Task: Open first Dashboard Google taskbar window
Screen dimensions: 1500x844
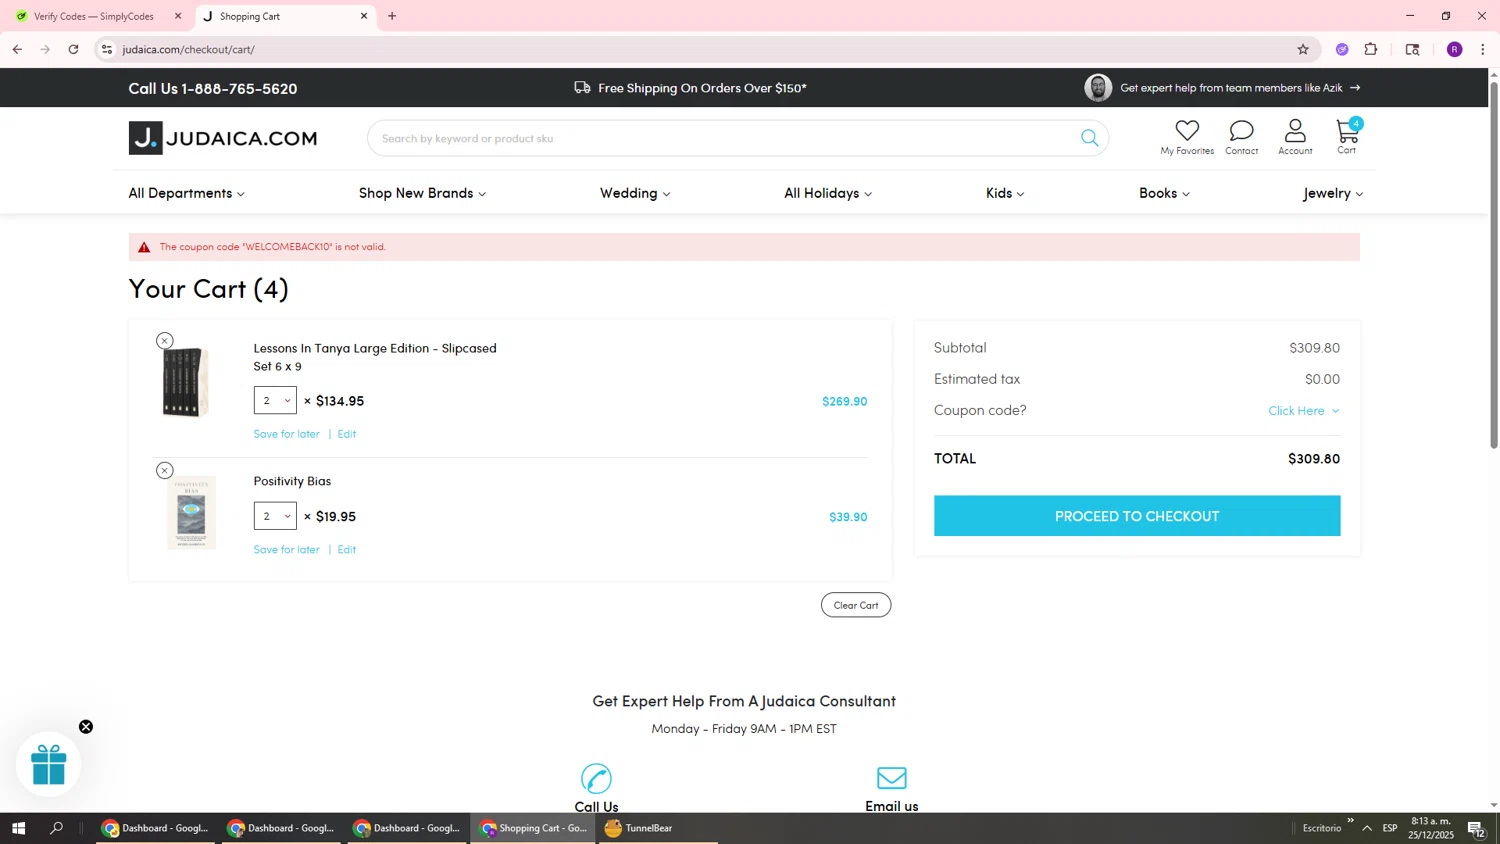Action: [x=155, y=828]
